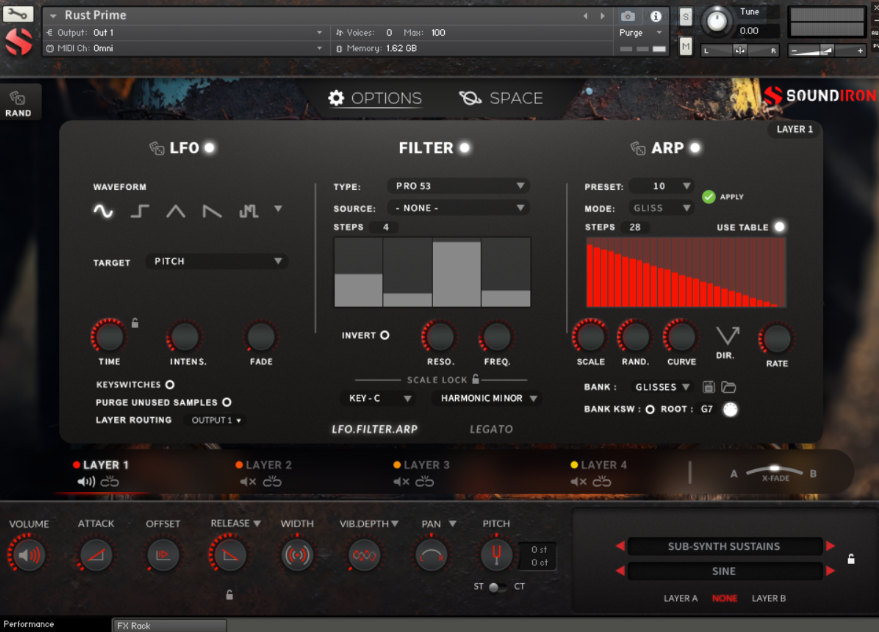Toggle the USE TABLE switch

tap(779, 227)
